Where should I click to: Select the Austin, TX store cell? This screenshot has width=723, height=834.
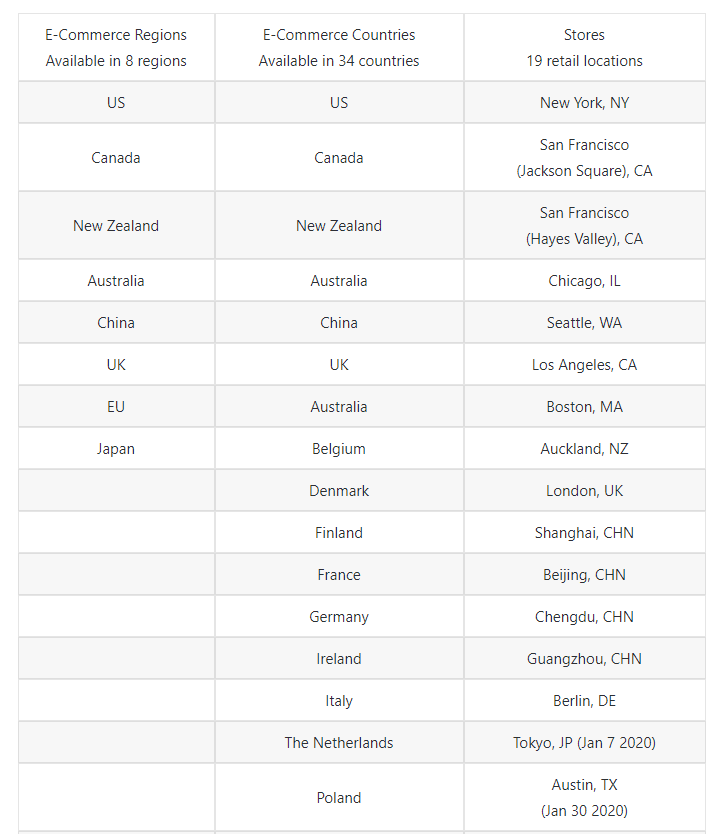pos(584,797)
